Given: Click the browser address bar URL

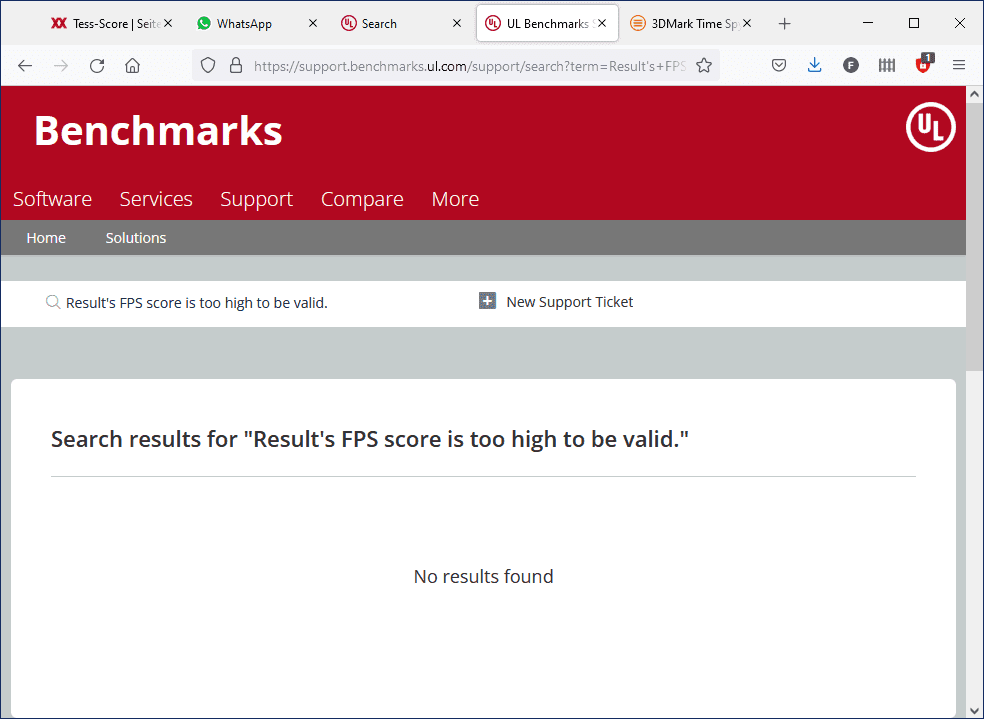Looking at the screenshot, I should coord(469,66).
